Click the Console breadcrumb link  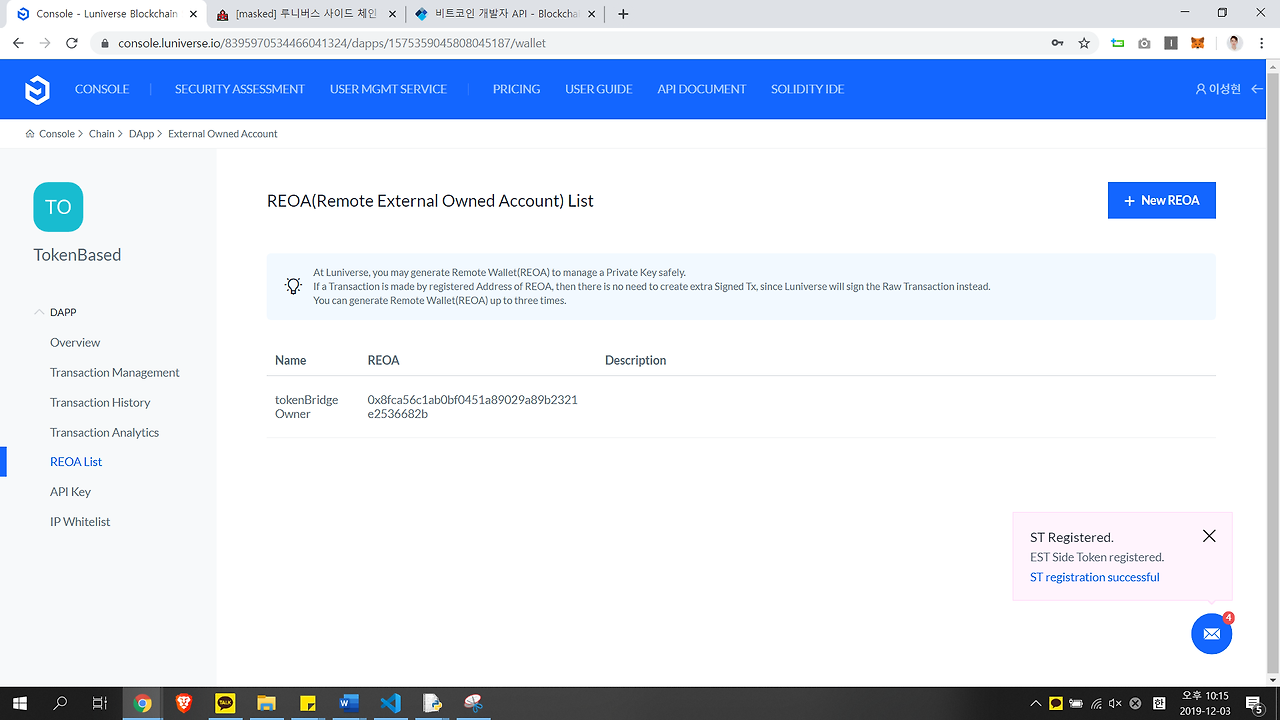tap(57, 134)
